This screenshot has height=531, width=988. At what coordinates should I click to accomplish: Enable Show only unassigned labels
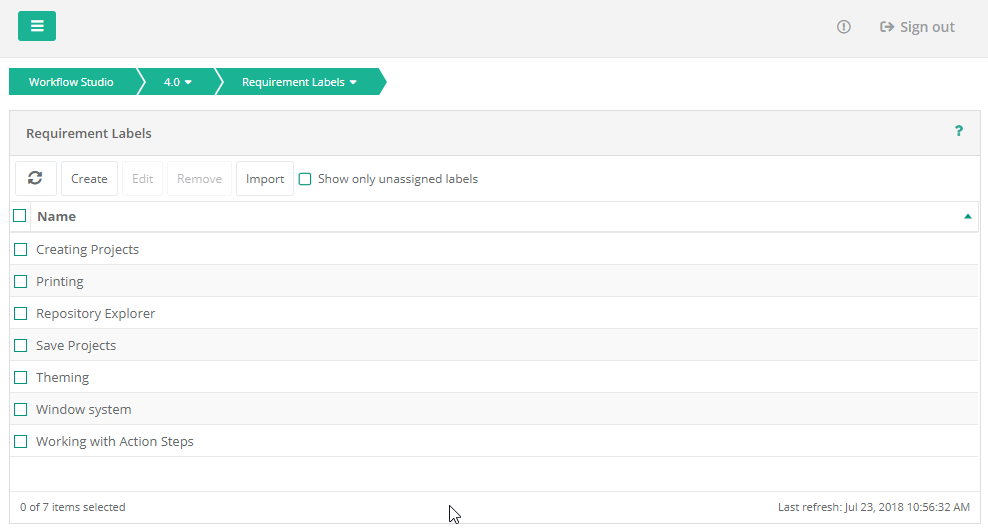305,179
